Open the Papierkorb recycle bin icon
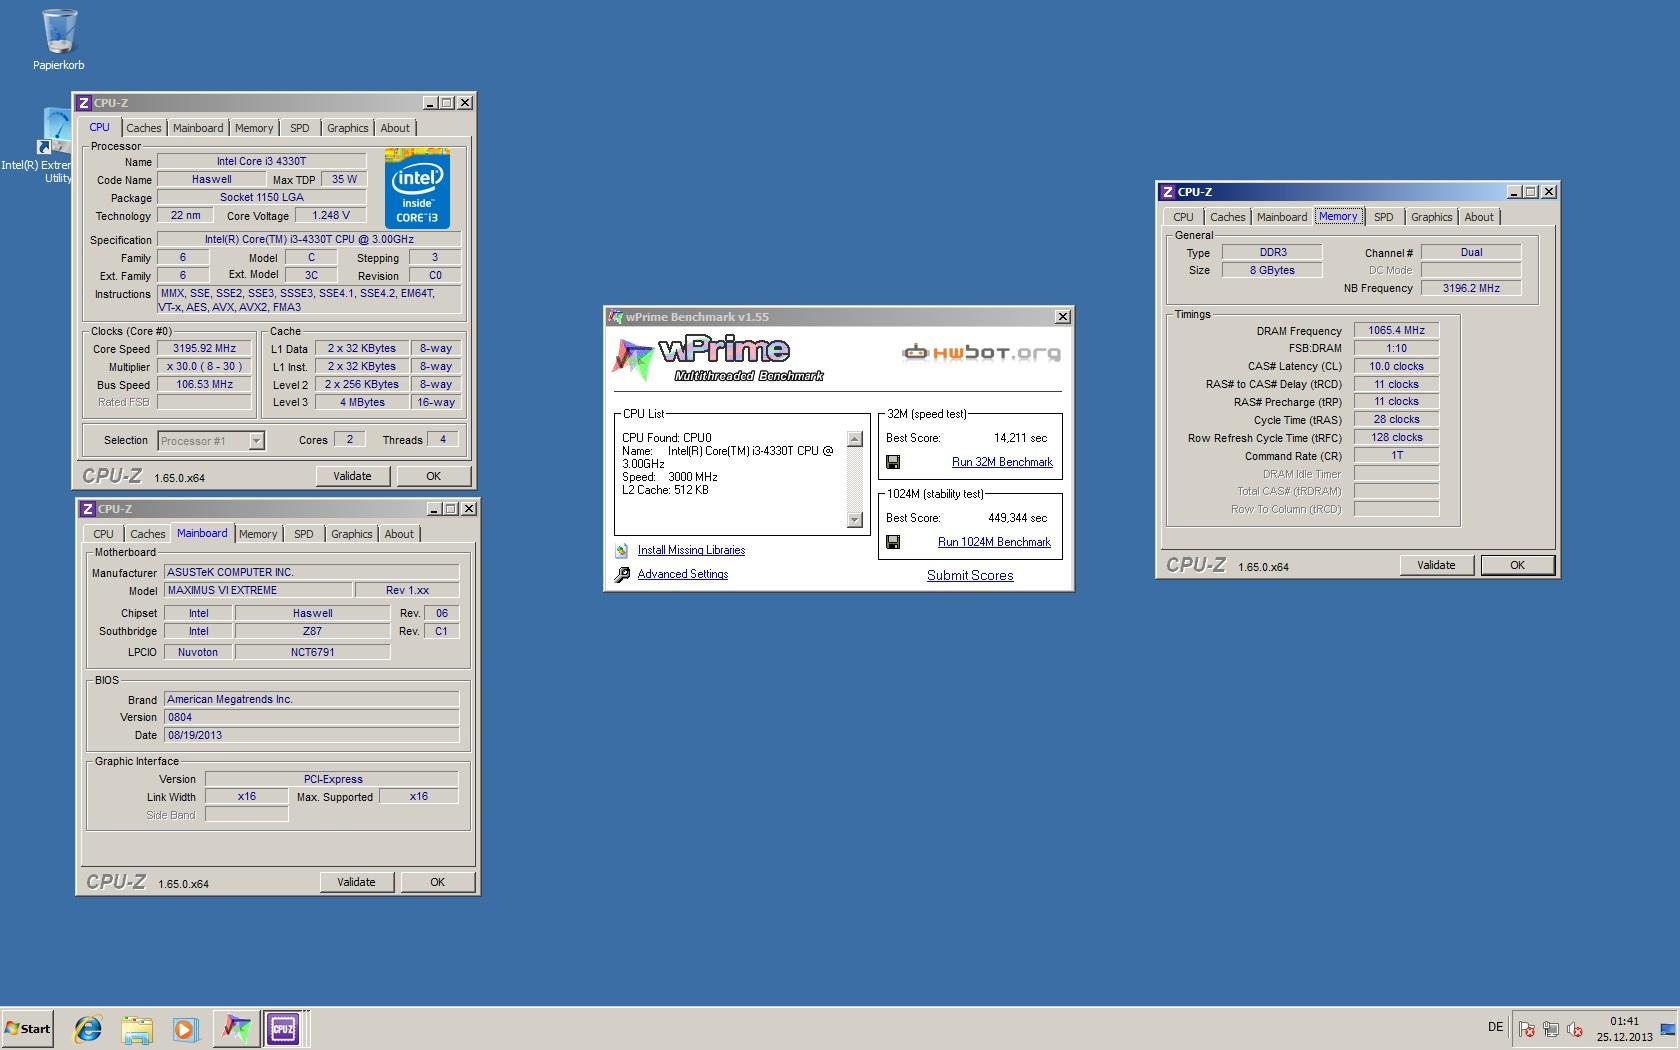This screenshot has height=1050, width=1680. (x=58, y=40)
